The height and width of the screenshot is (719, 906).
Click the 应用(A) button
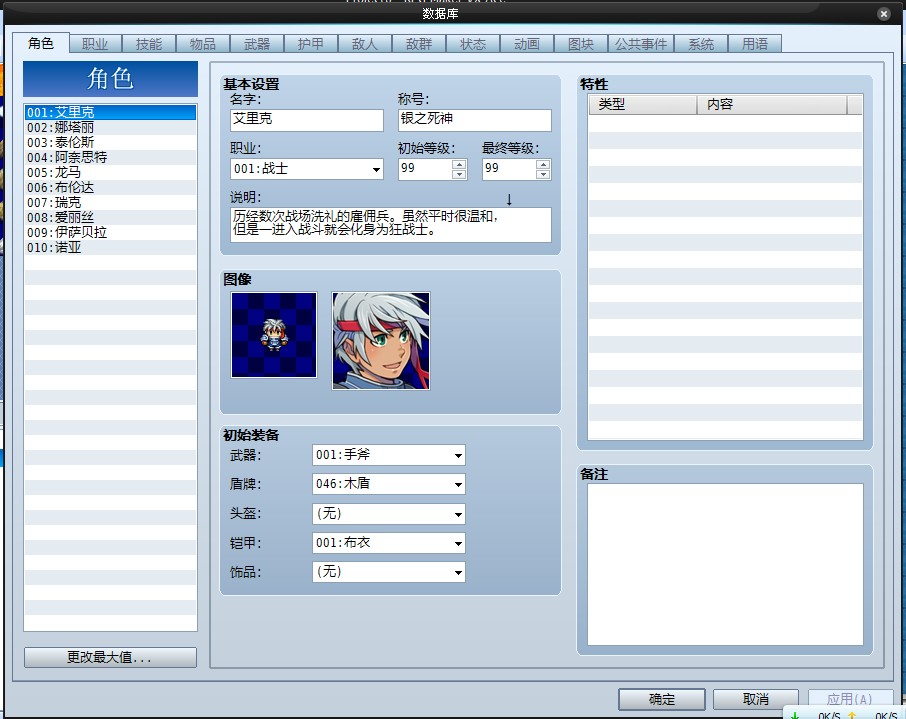coord(849,699)
